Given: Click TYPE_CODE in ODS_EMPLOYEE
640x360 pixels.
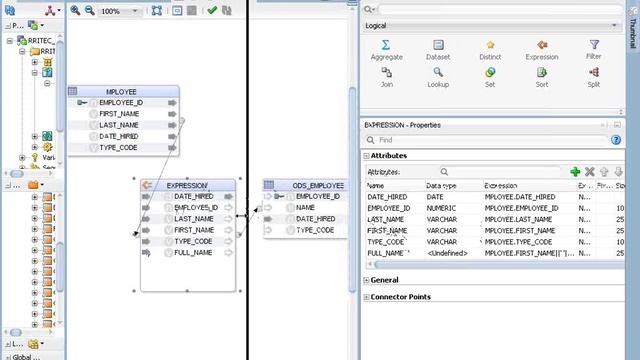Looking at the screenshot, I should coord(315,230).
